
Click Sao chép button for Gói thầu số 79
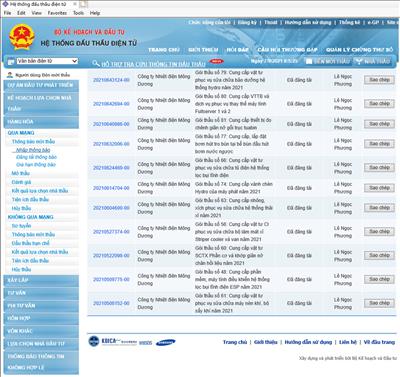pyautogui.click(x=379, y=80)
